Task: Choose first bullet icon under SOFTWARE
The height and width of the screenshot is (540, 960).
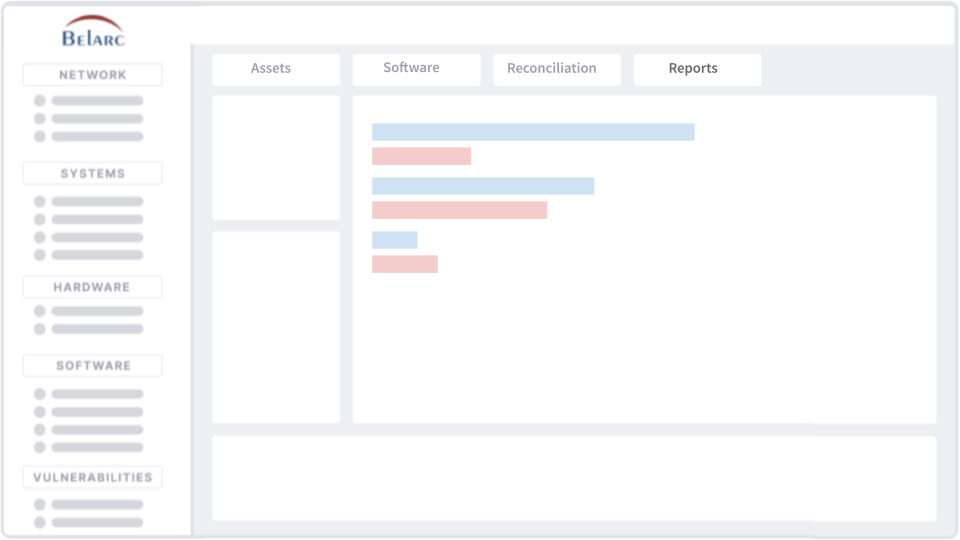Action: (40, 394)
